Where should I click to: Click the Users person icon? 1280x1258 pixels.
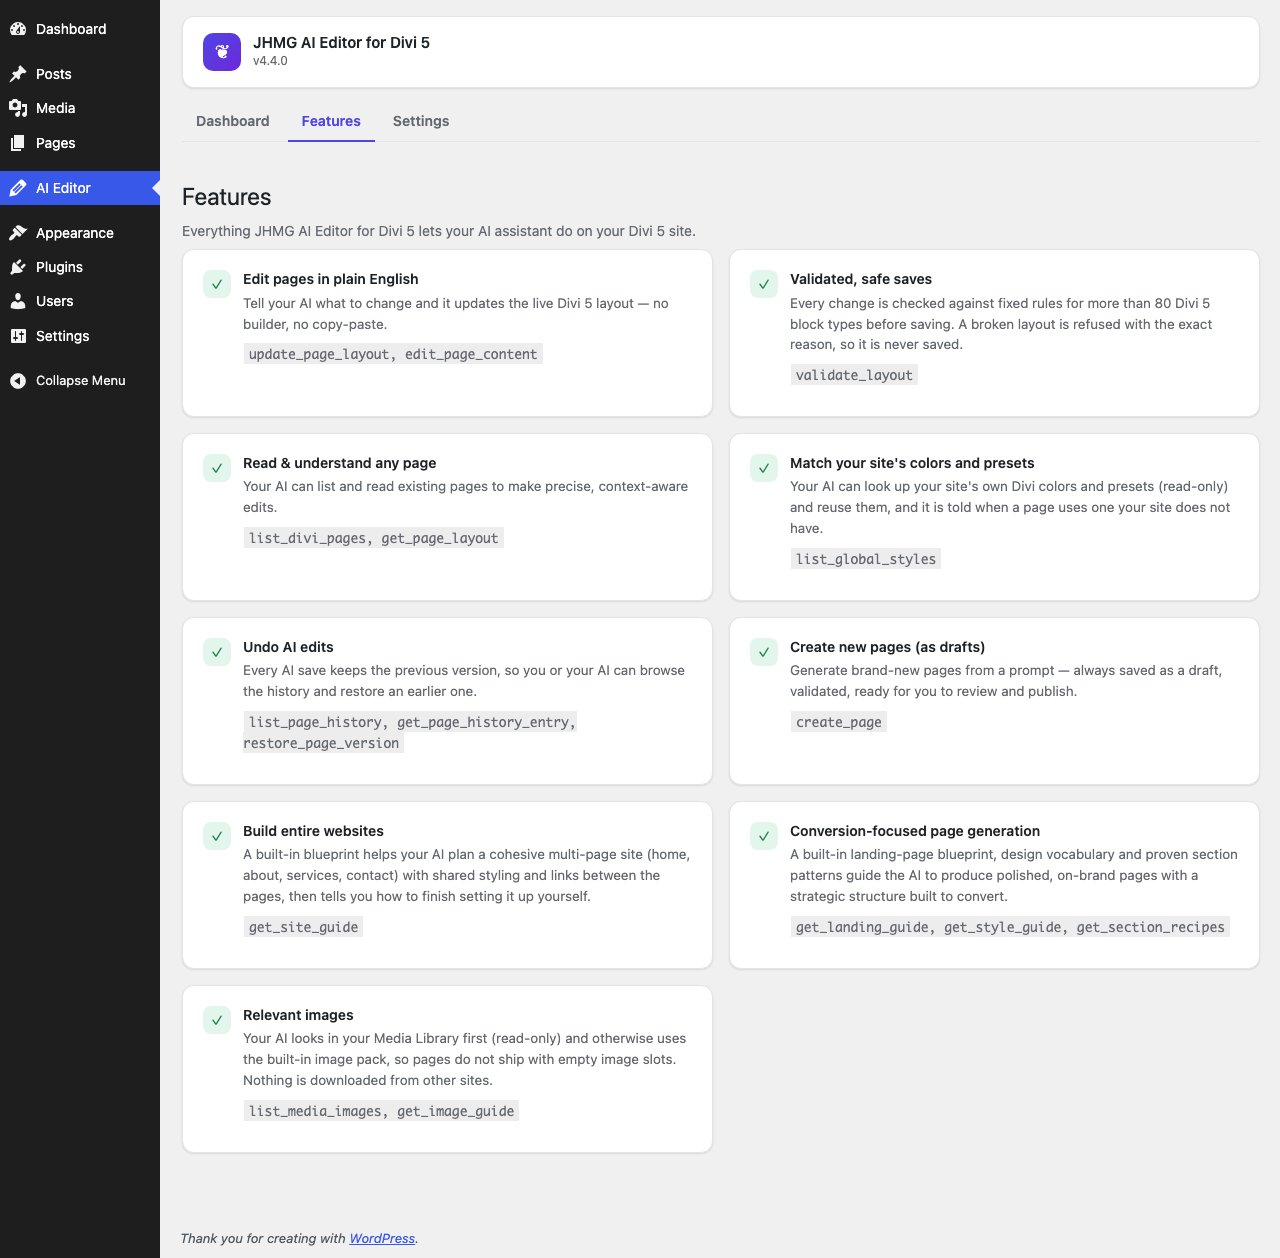pyautogui.click(x=18, y=301)
